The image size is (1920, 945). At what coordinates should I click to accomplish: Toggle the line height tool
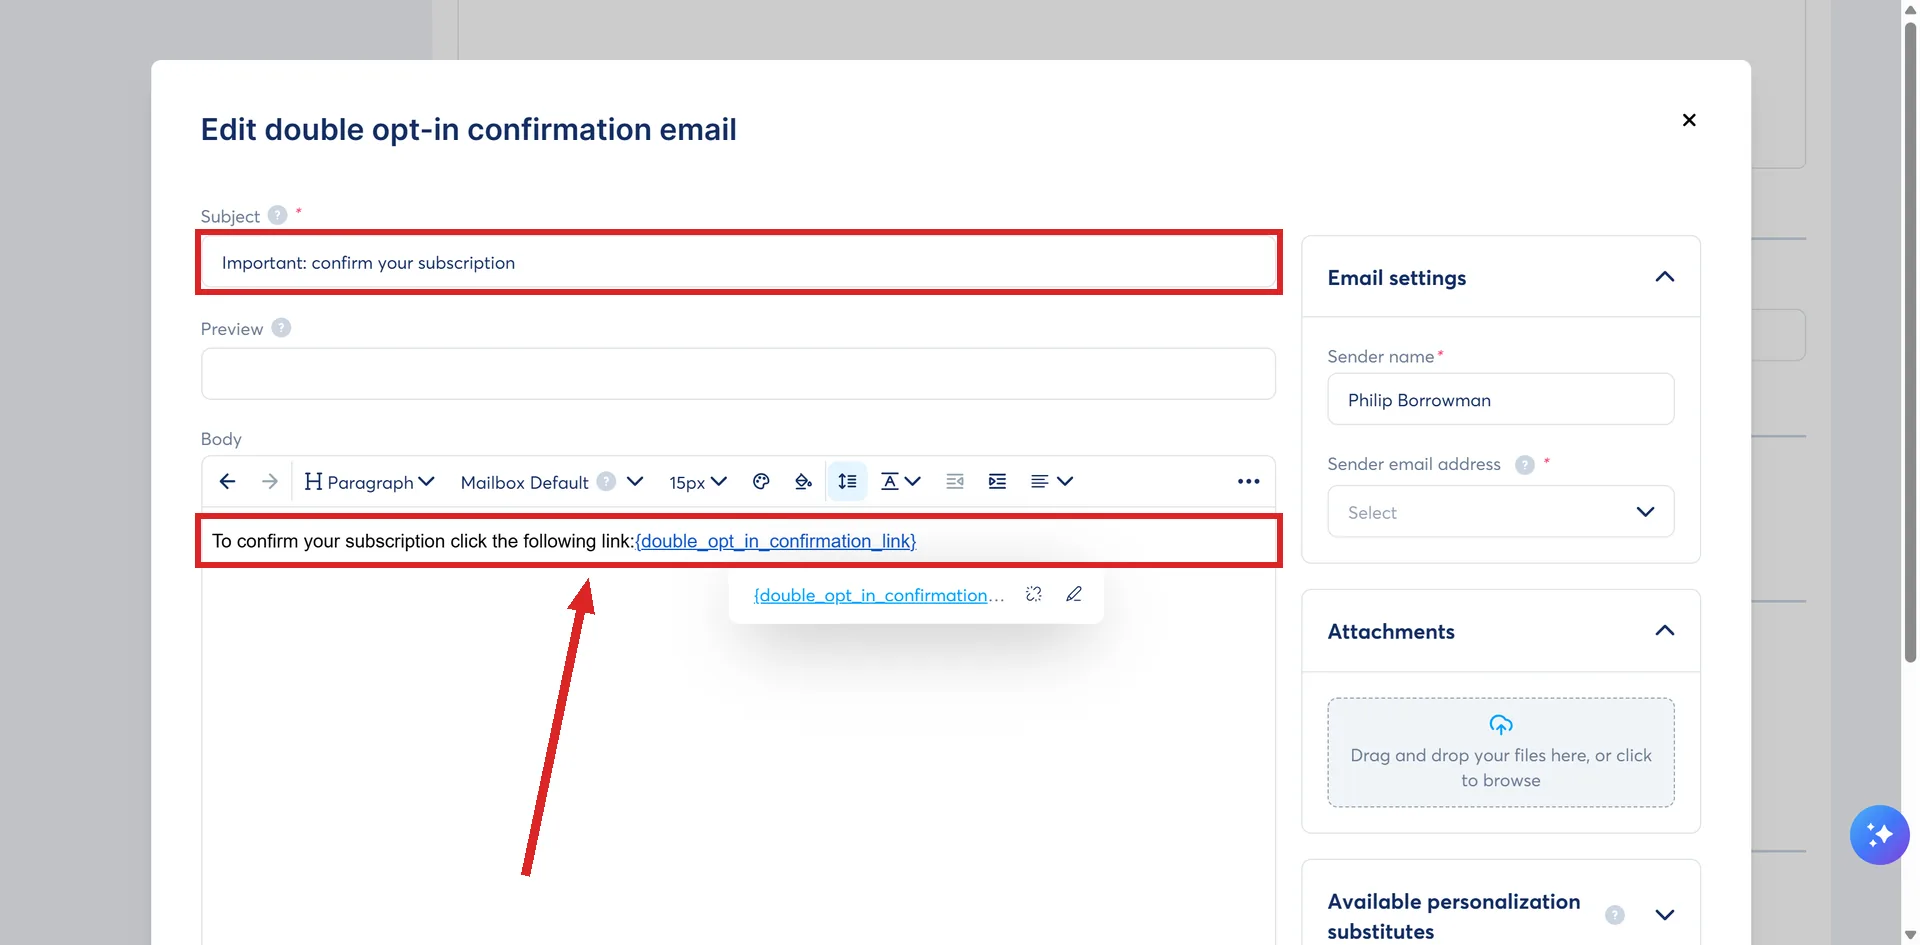tap(847, 481)
